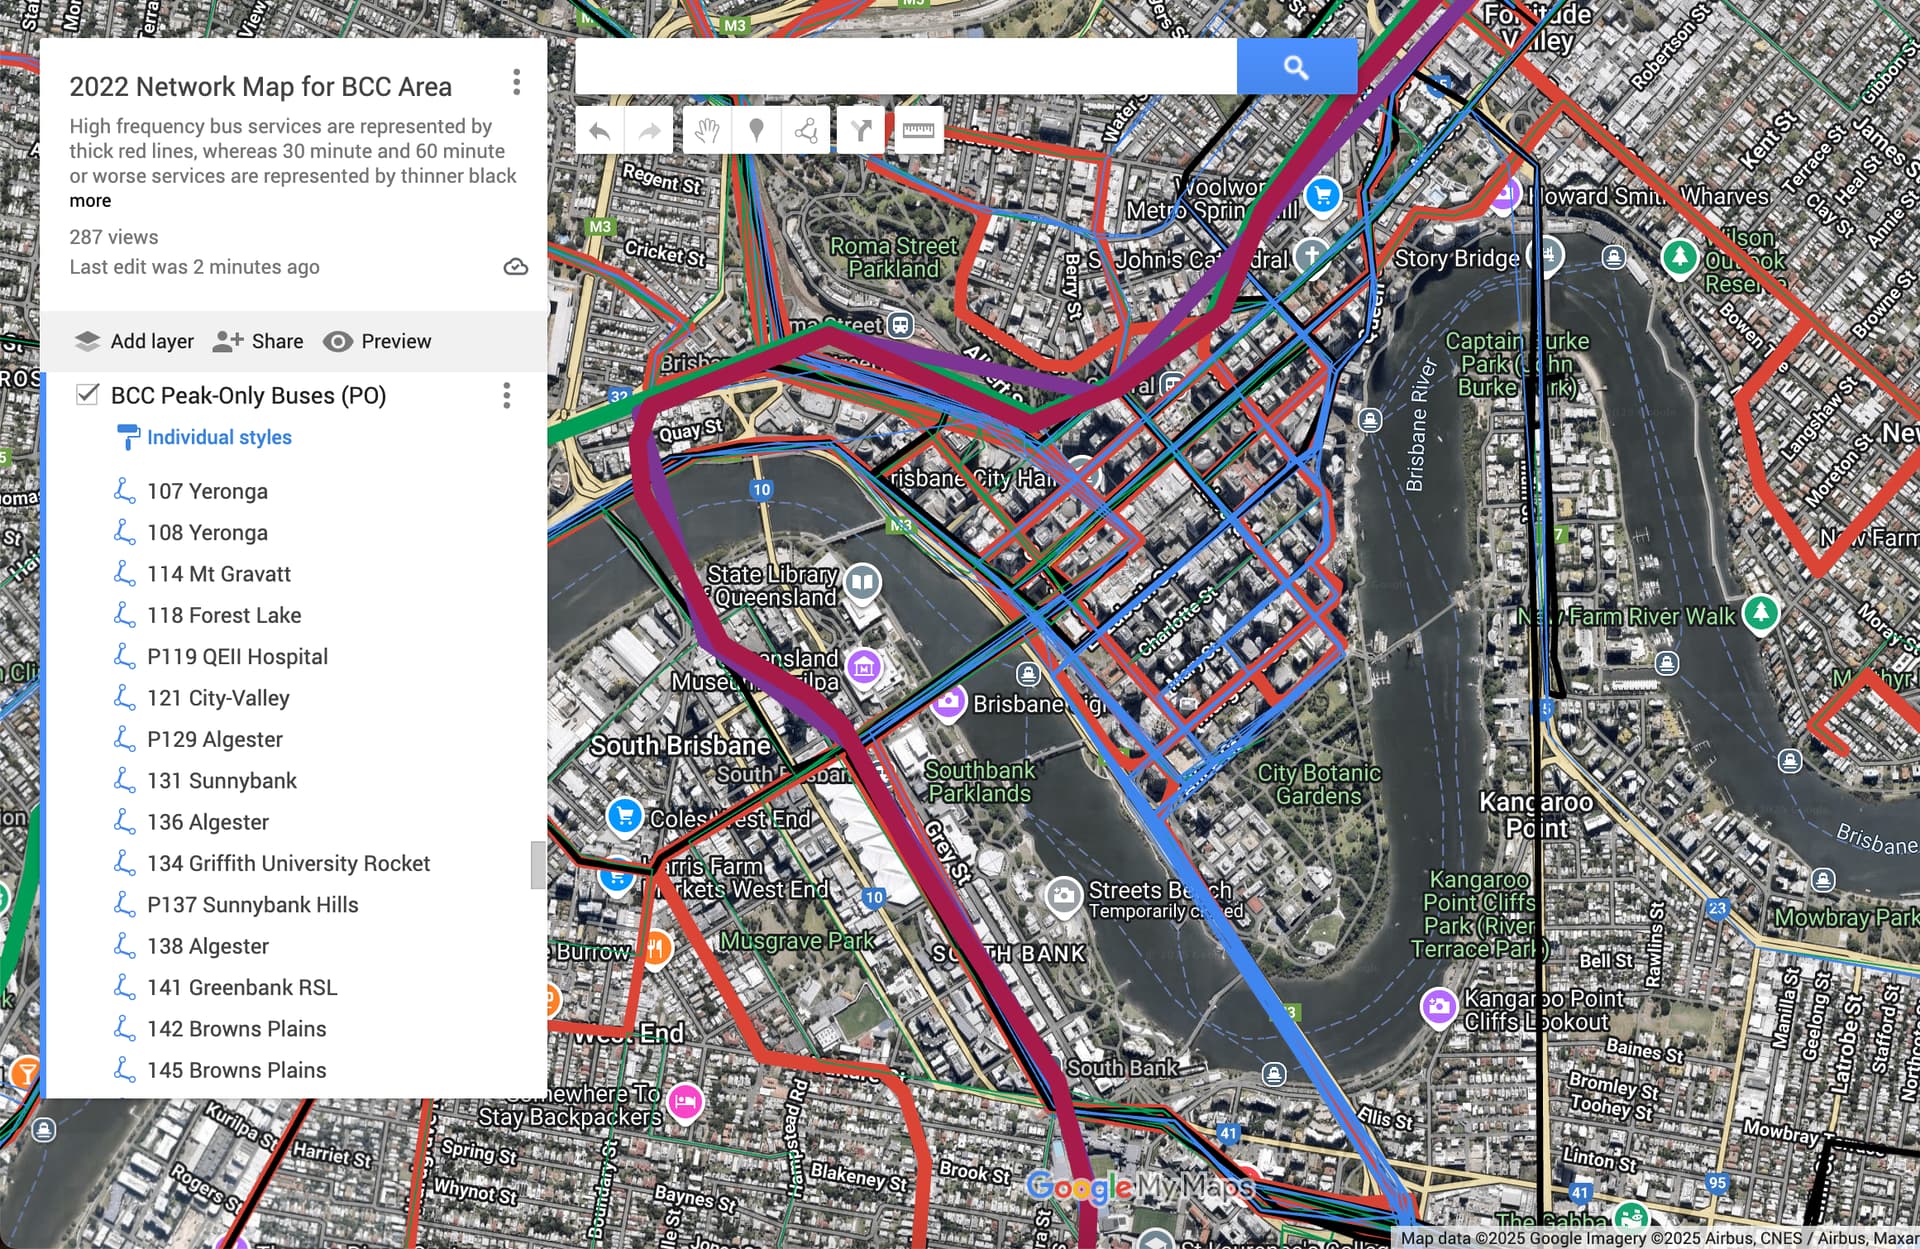Select the 134 Griffith University Rocket route
The image size is (1920, 1249).
click(288, 863)
